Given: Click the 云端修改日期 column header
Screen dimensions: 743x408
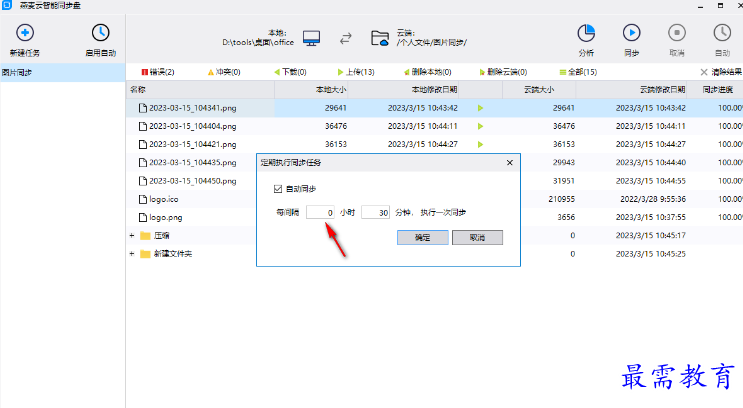Looking at the screenshot, I should [x=632, y=90].
